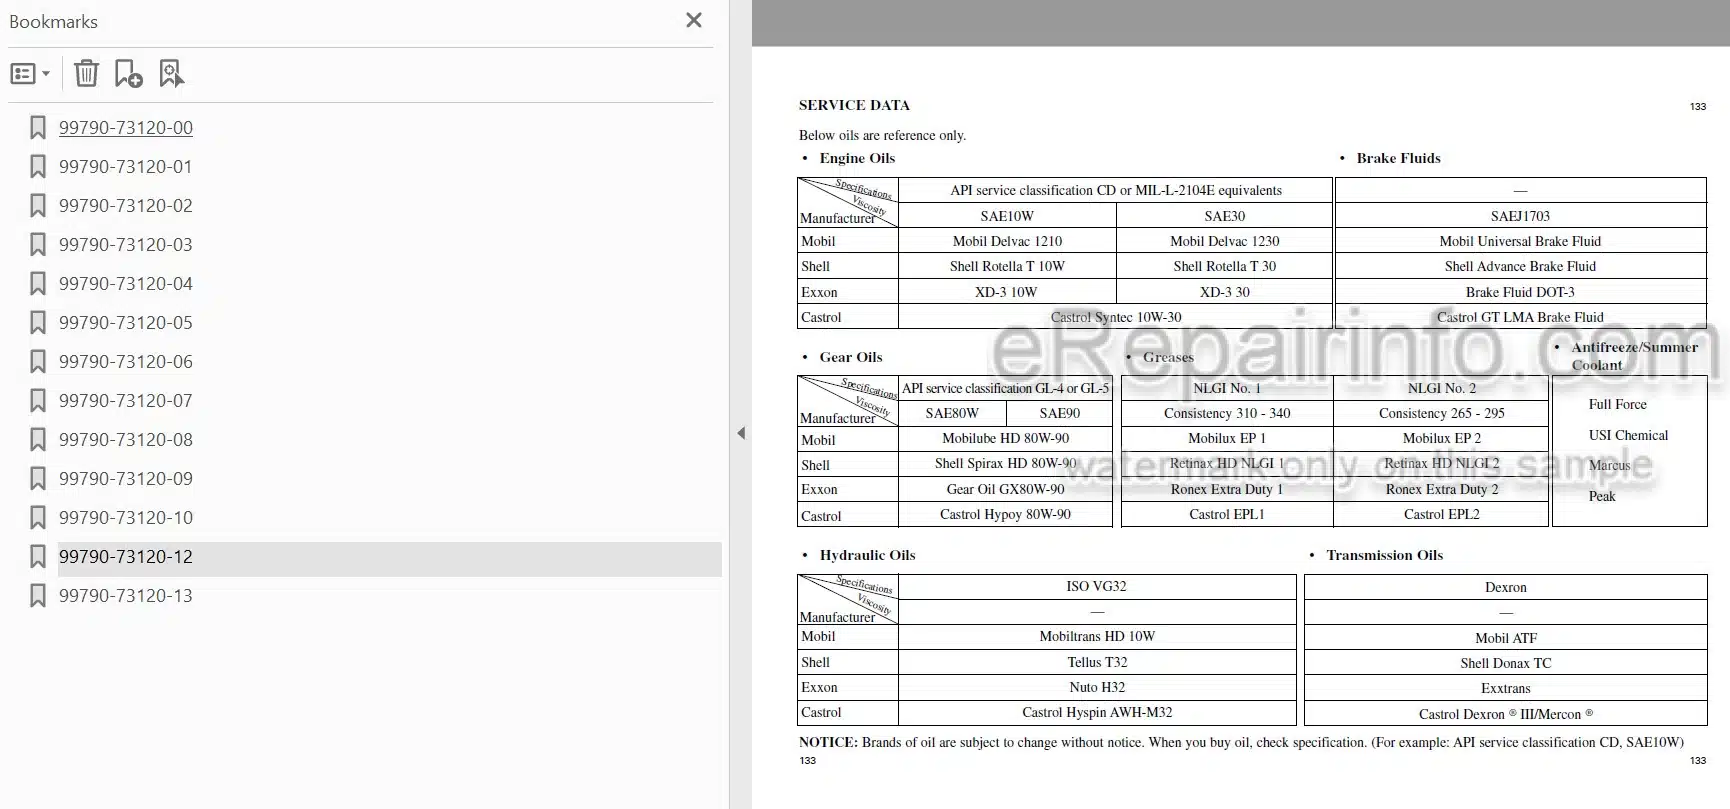The height and width of the screenshot is (809, 1730).
Task: Click coolant entry USI Chemical
Action: coord(1628,435)
